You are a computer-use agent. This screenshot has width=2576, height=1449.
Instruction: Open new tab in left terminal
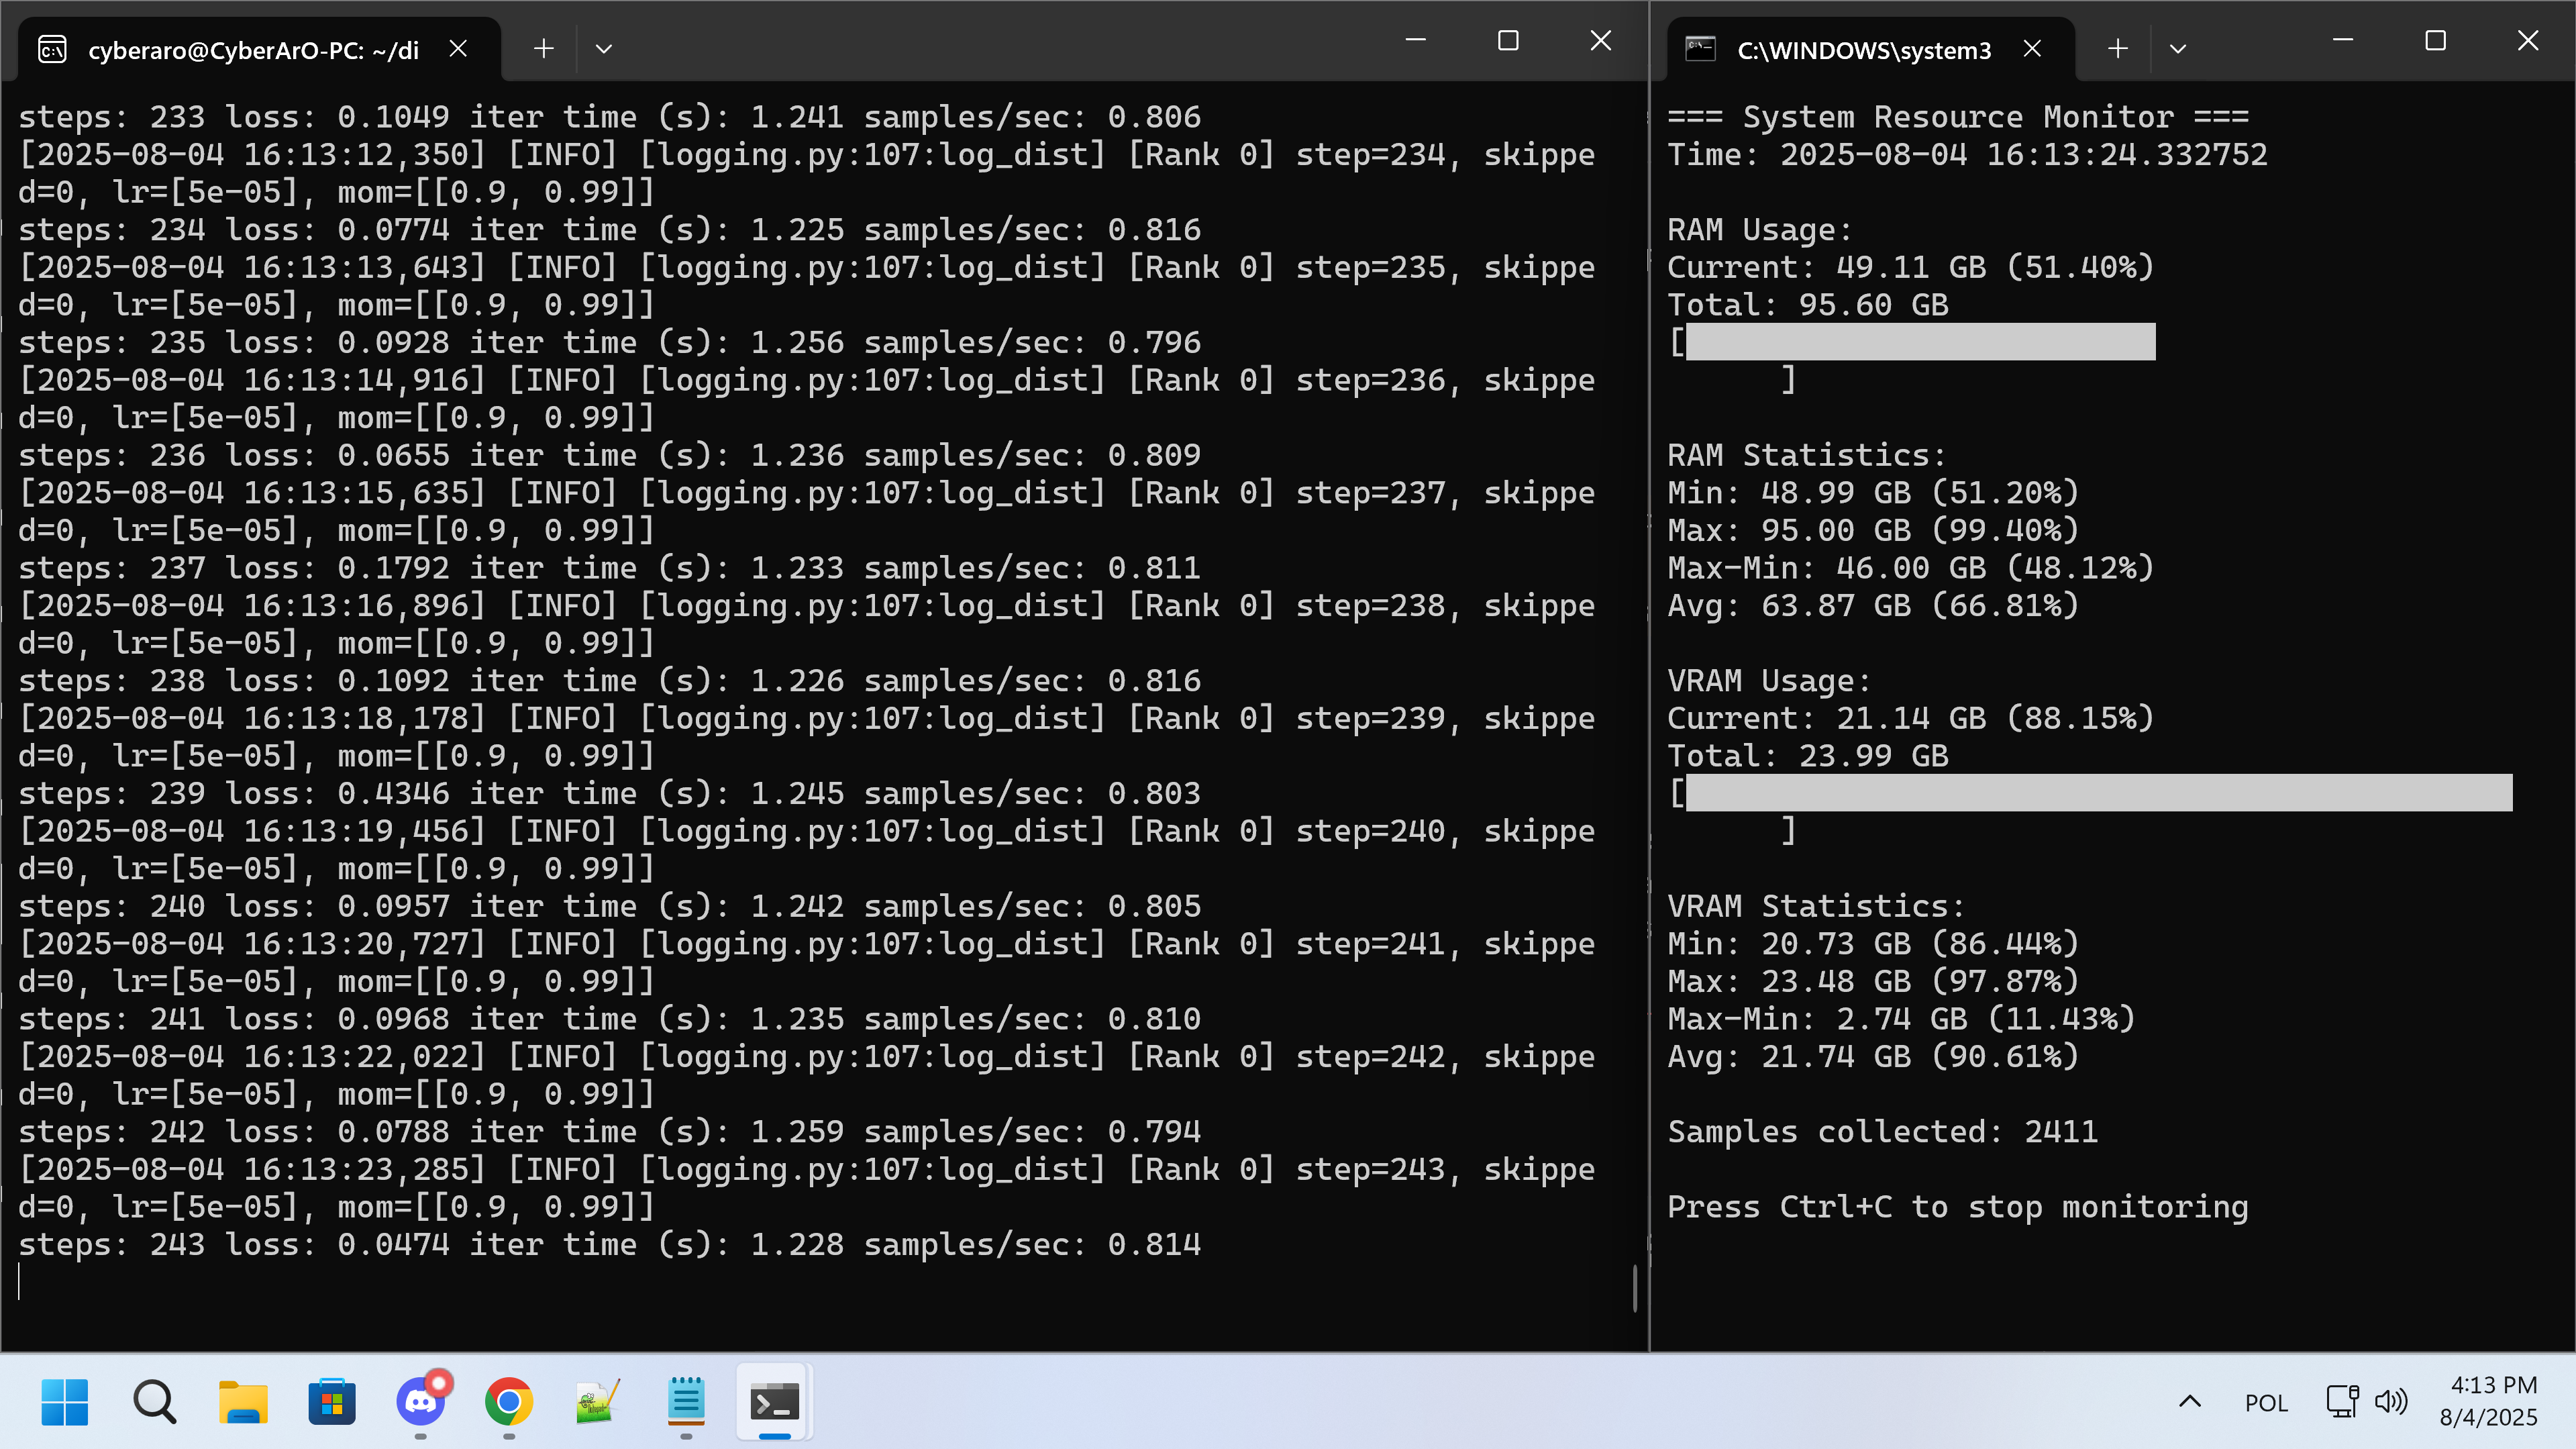tap(543, 48)
